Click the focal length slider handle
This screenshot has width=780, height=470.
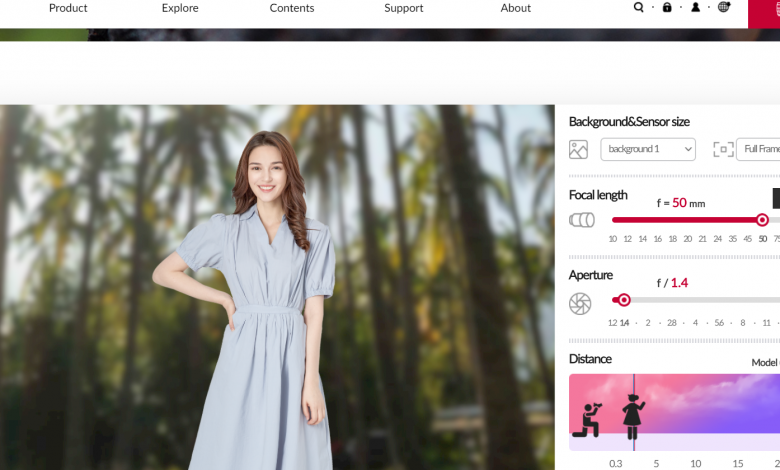pos(762,220)
